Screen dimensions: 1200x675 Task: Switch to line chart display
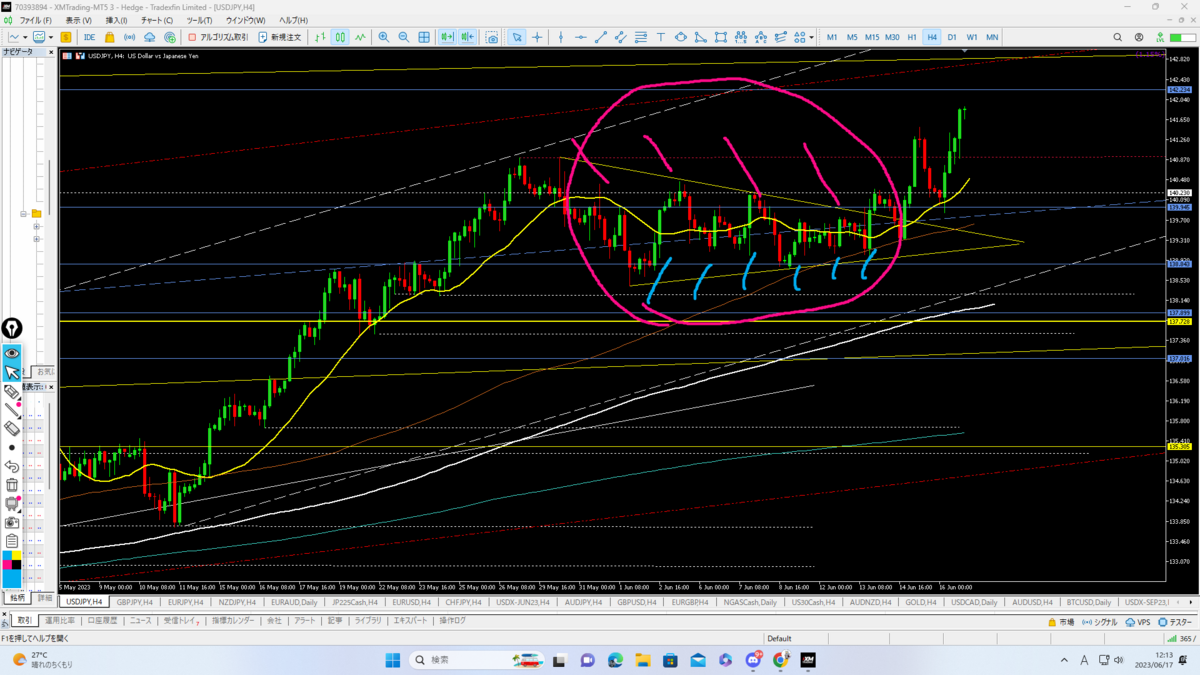(x=360, y=37)
